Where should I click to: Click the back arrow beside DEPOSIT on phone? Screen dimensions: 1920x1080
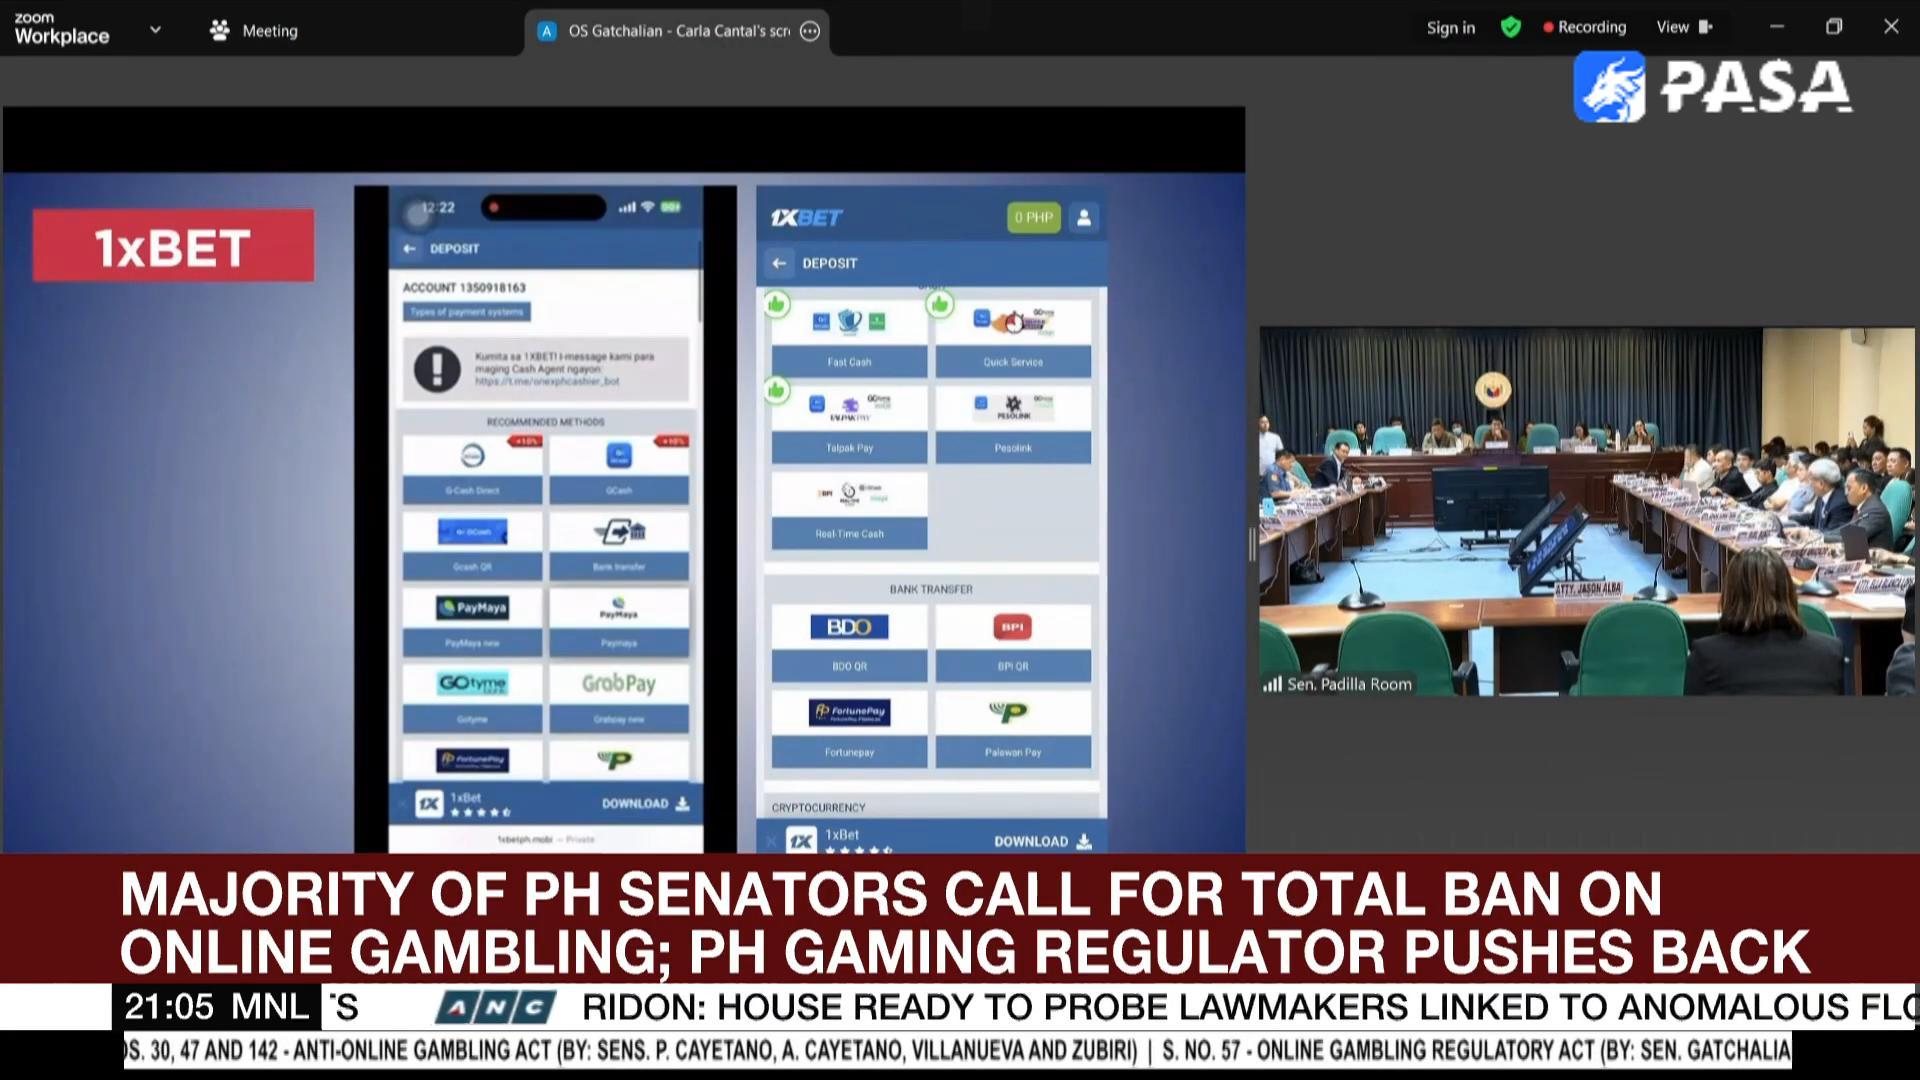click(409, 248)
